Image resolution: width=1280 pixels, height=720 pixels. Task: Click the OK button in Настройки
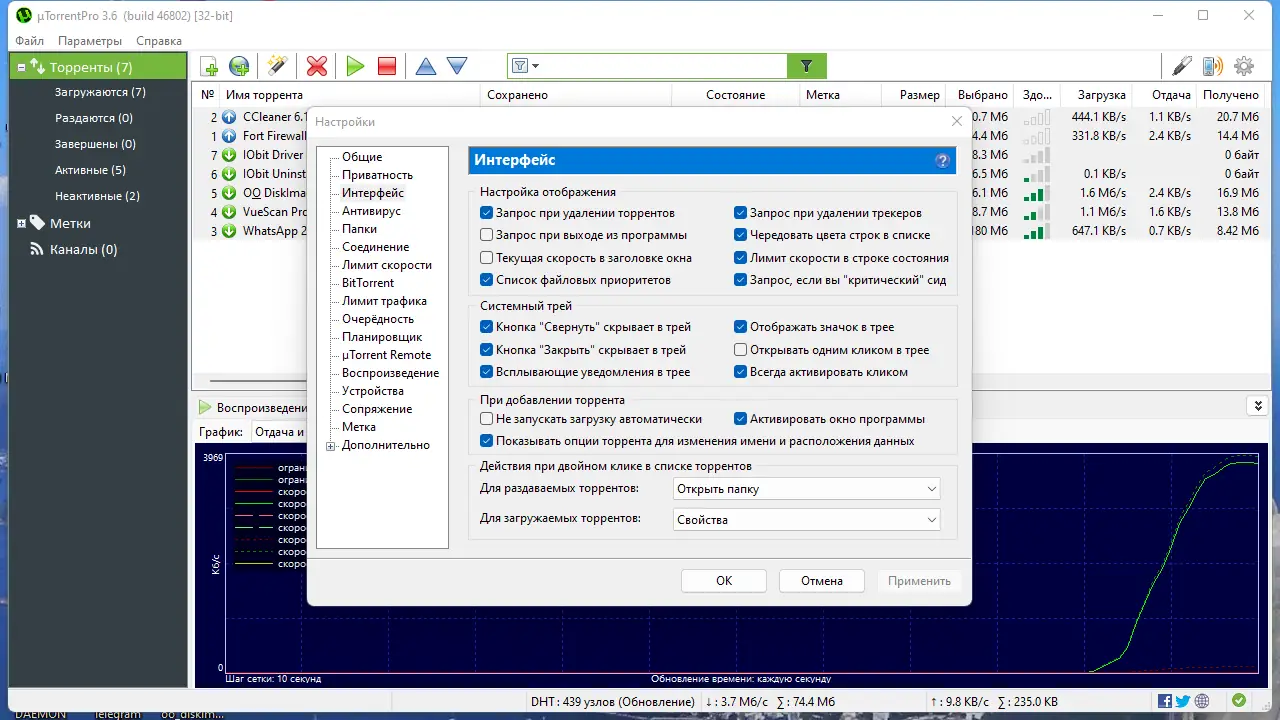[724, 581]
